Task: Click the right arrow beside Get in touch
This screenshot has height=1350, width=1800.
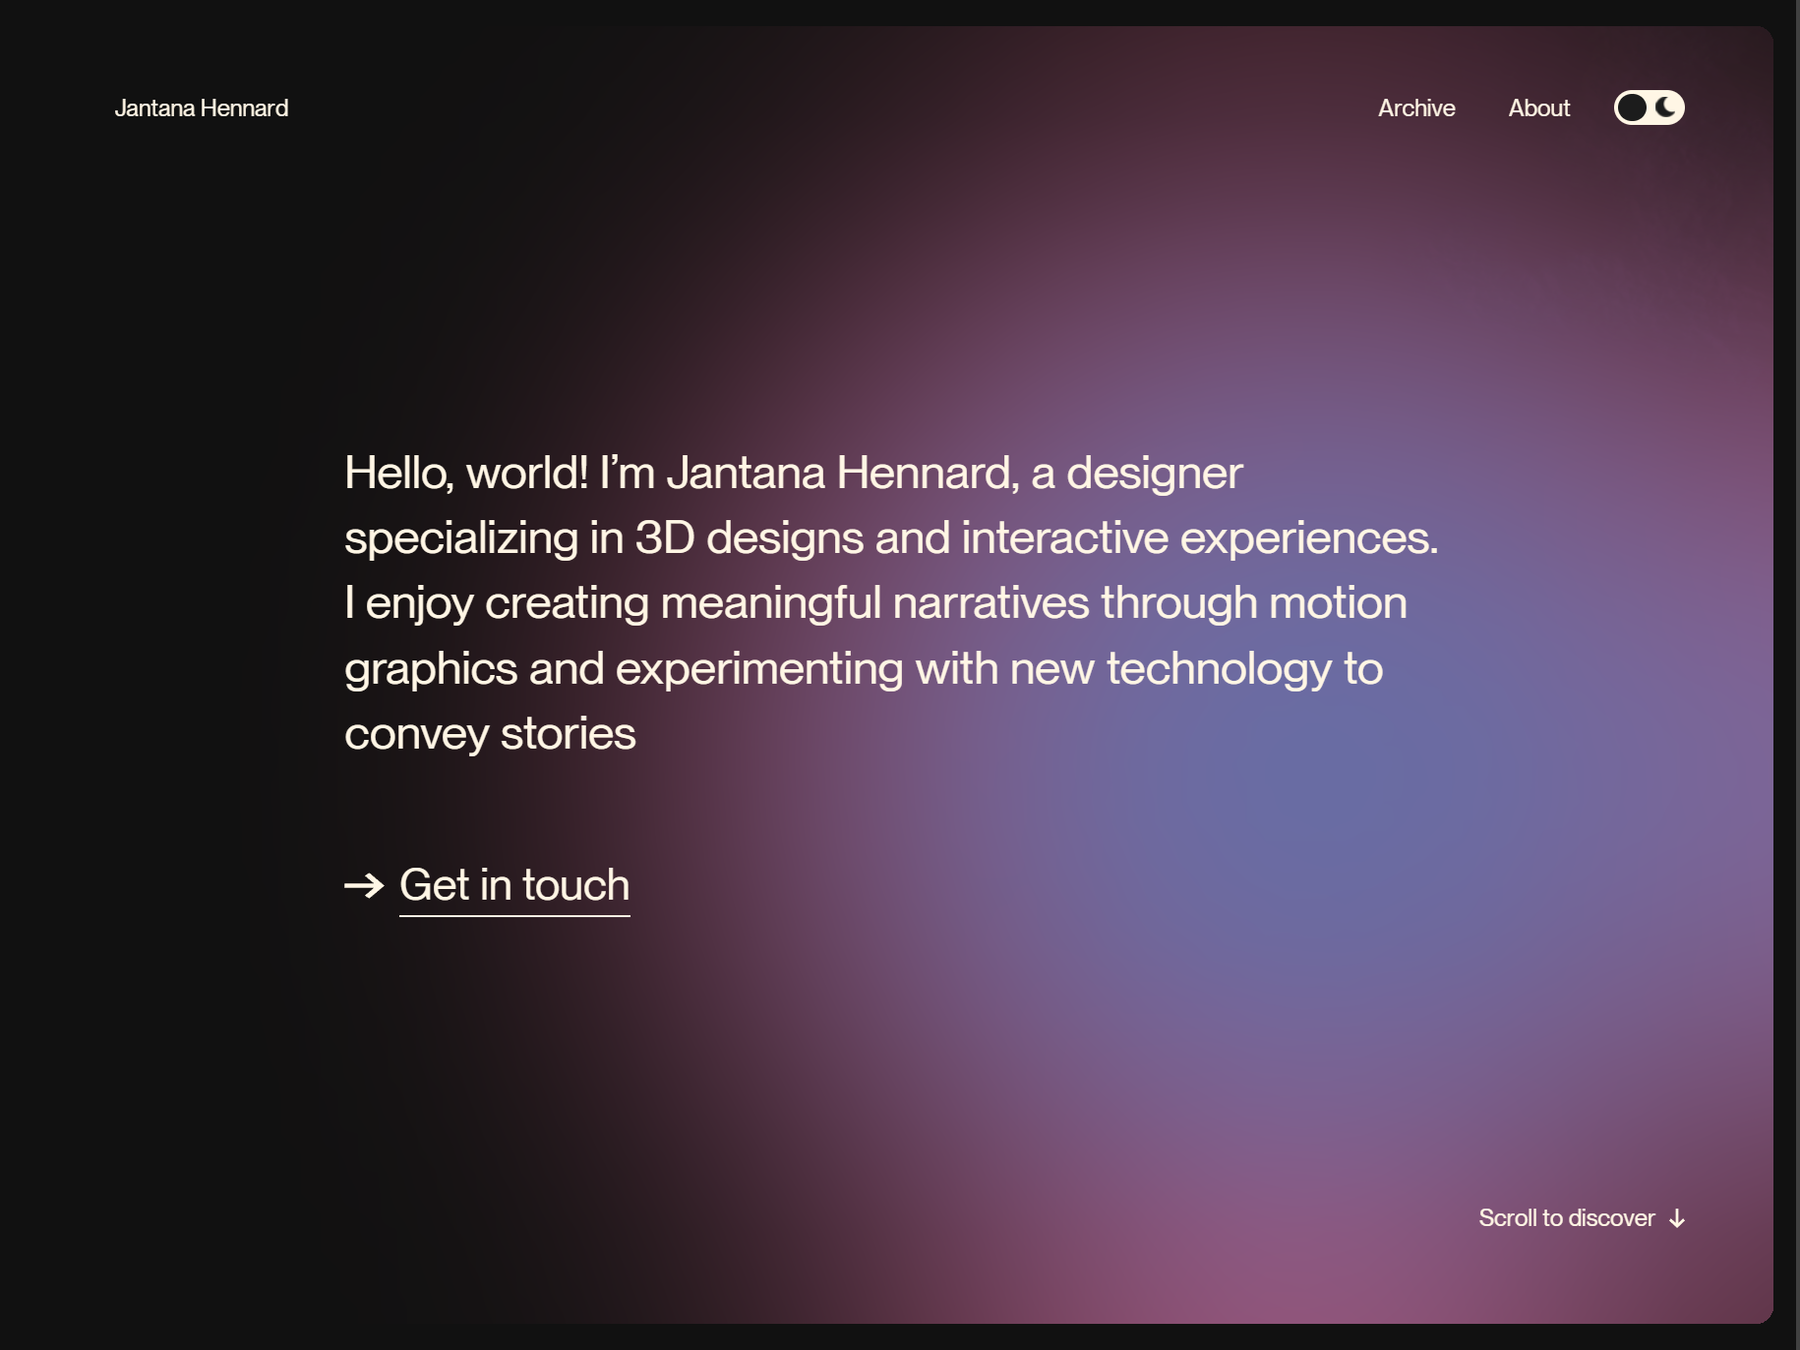Action: [364, 885]
